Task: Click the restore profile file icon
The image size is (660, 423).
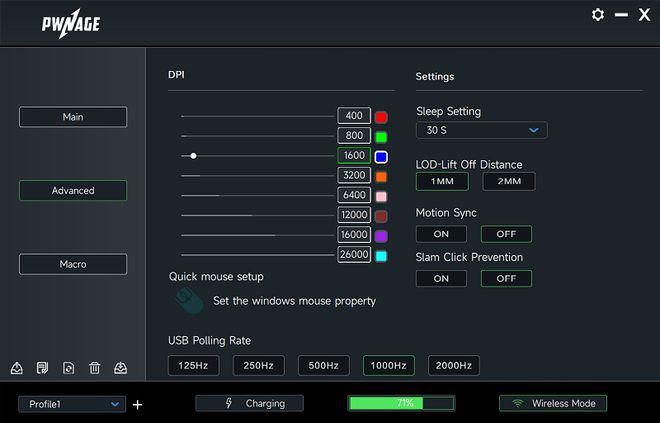Action: 69,368
